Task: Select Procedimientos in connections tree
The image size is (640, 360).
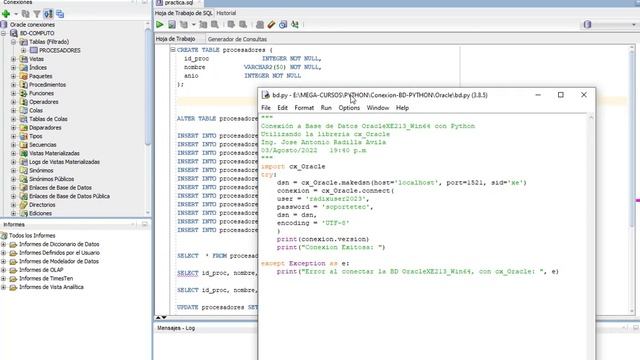Action: 47,84
